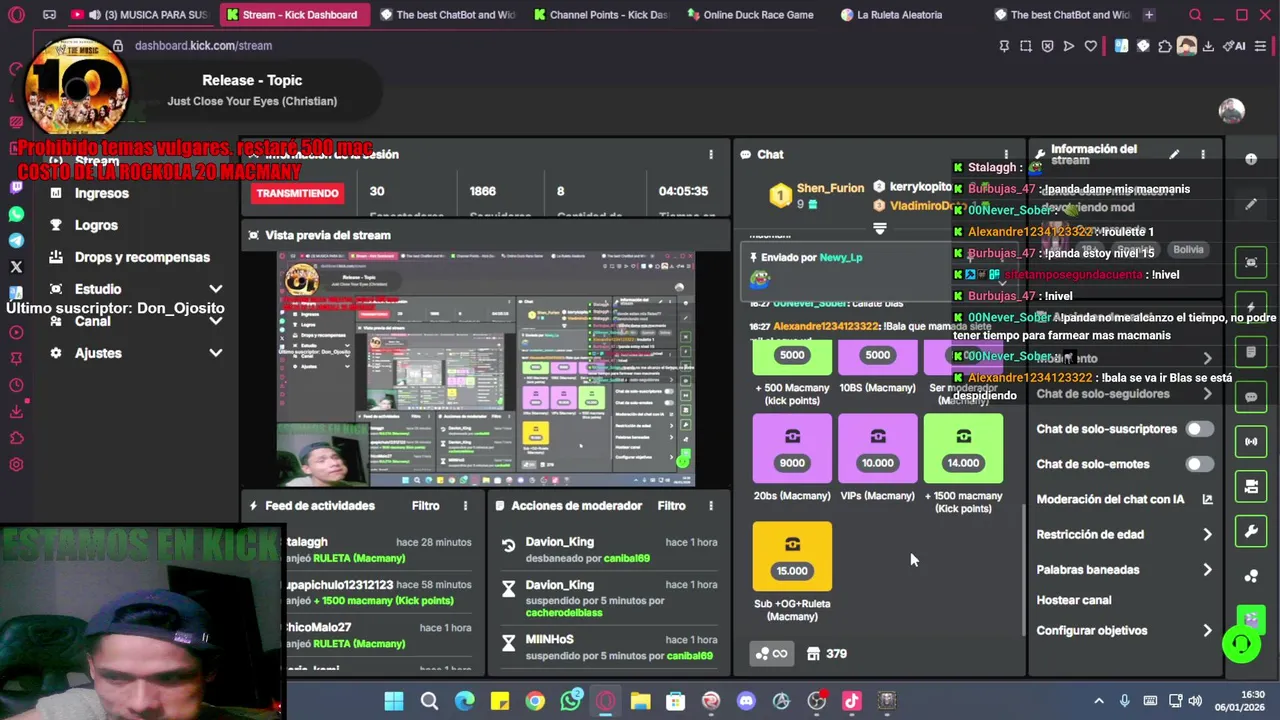Image resolution: width=1280 pixels, height=720 pixels.
Task: Switch to Online Duck Race Game tab
Action: (x=750, y=15)
